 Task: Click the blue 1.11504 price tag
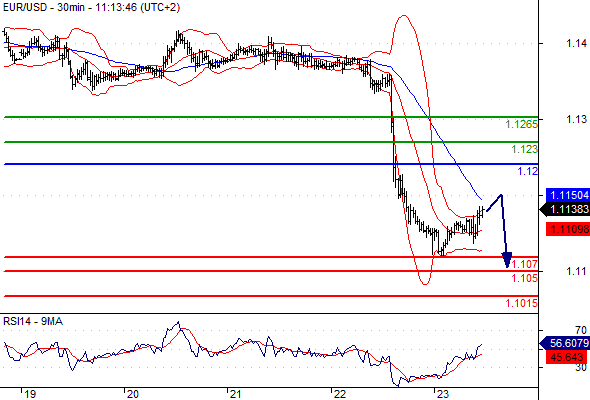pyautogui.click(x=568, y=195)
